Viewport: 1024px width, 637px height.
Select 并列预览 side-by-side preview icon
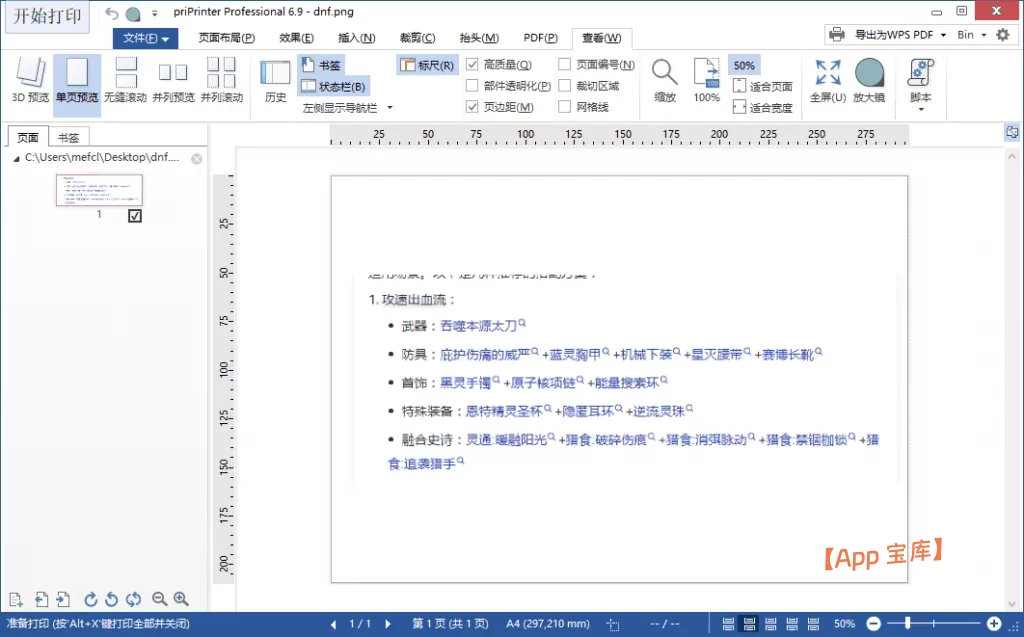pos(173,80)
